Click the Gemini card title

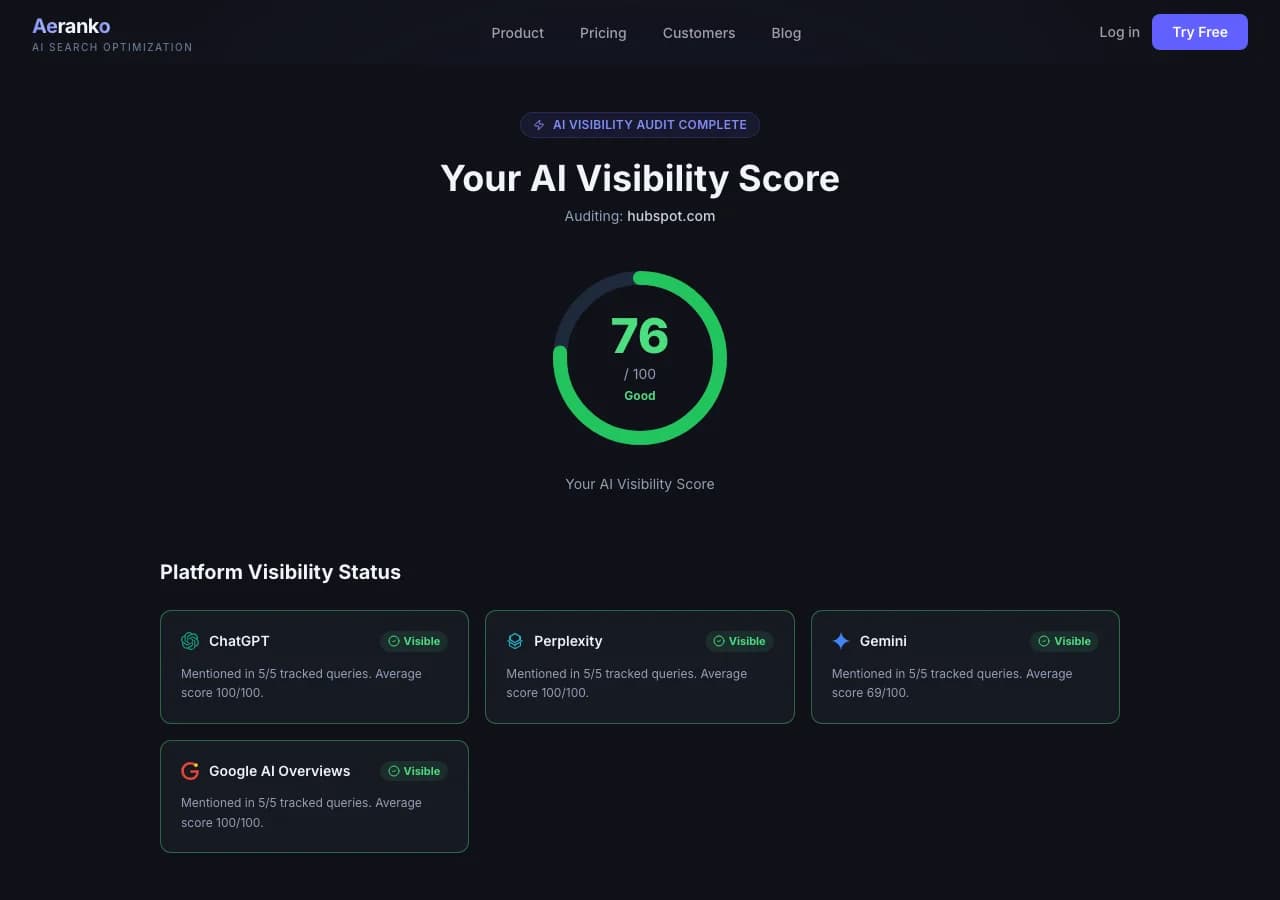pos(883,641)
